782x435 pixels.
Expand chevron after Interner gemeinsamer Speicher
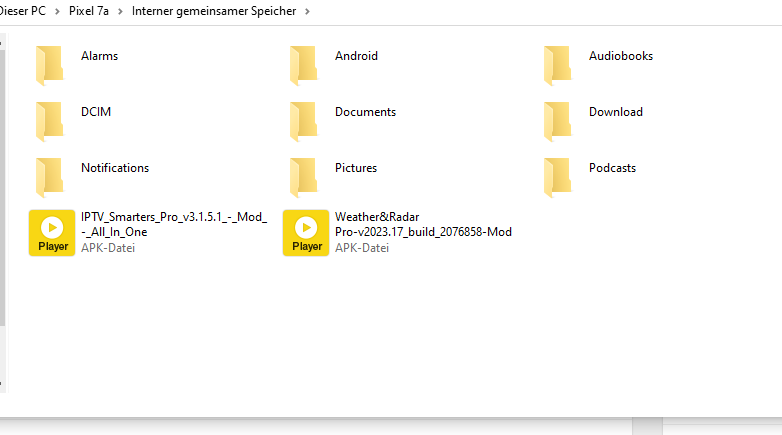click(307, 11)
